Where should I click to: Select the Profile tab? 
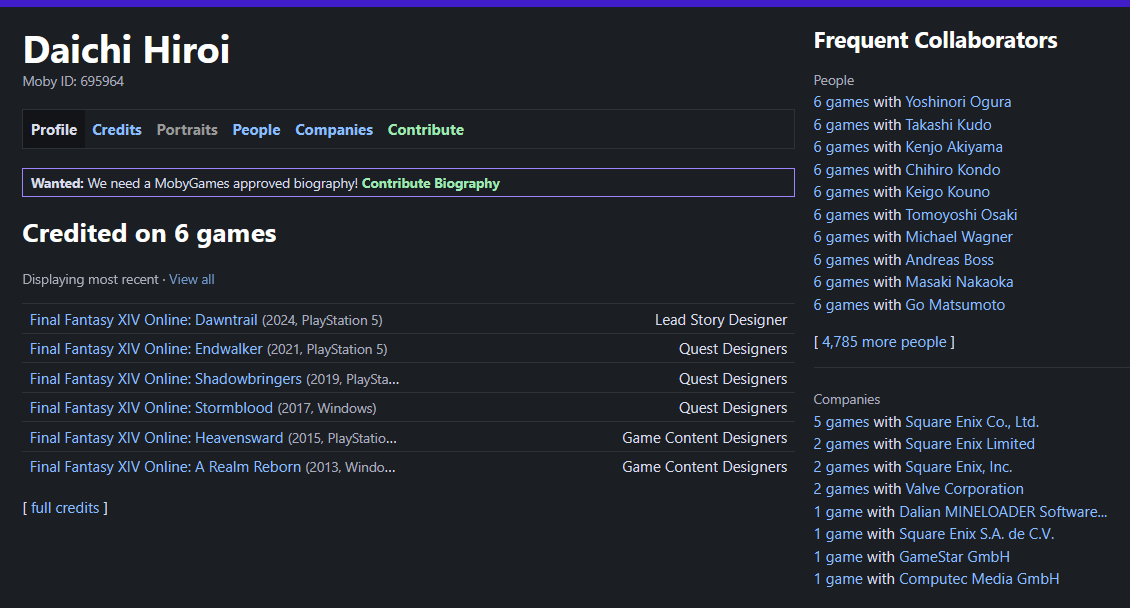[54, 130]
